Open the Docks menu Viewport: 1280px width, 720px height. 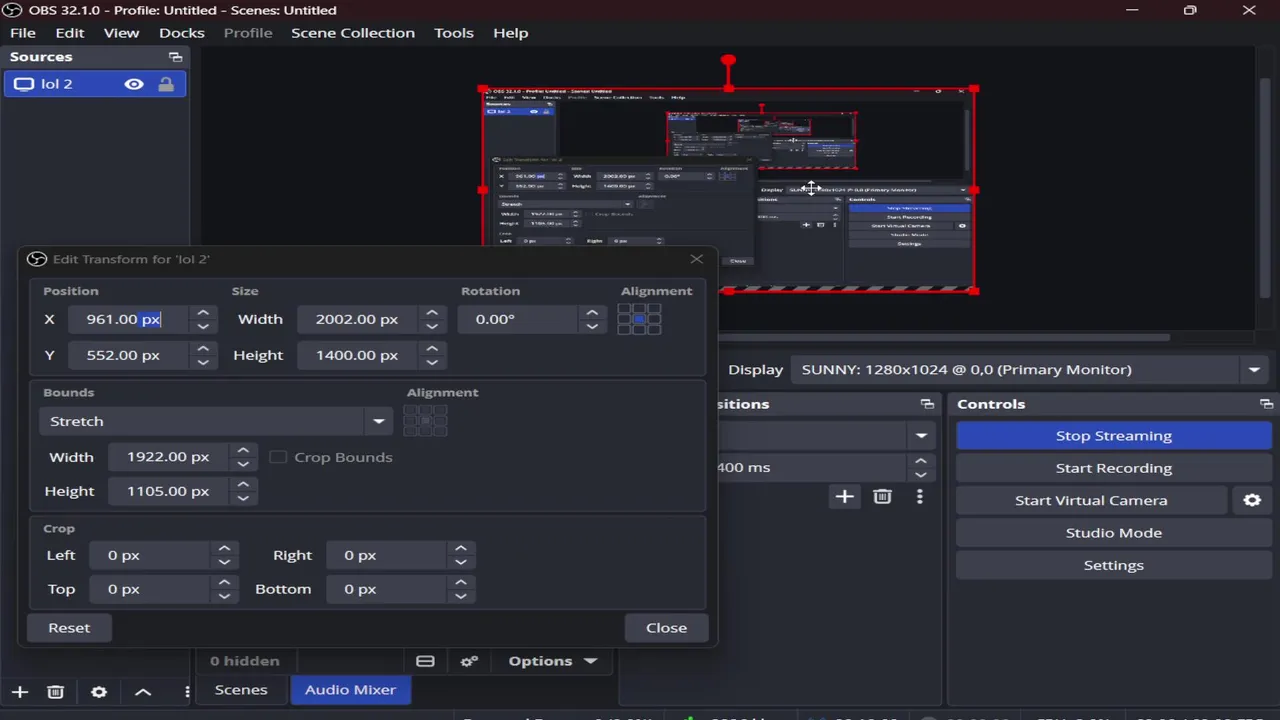click(x=182, y=33)
